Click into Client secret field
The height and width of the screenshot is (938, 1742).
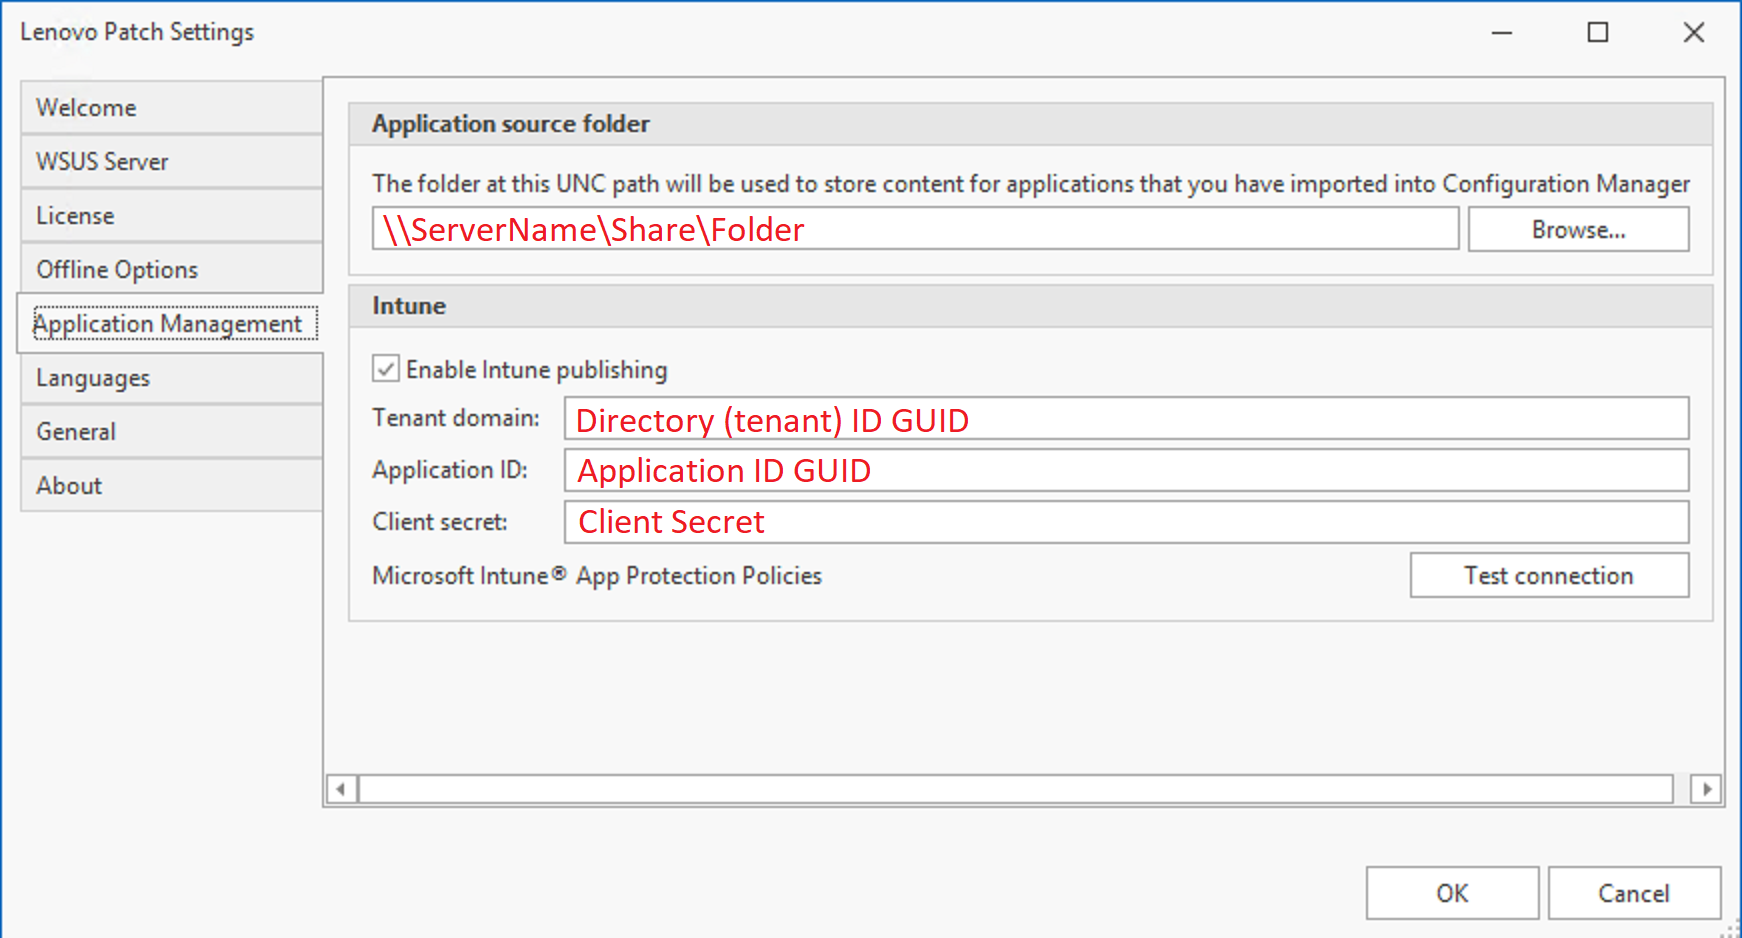click(x=1126, y=522)
